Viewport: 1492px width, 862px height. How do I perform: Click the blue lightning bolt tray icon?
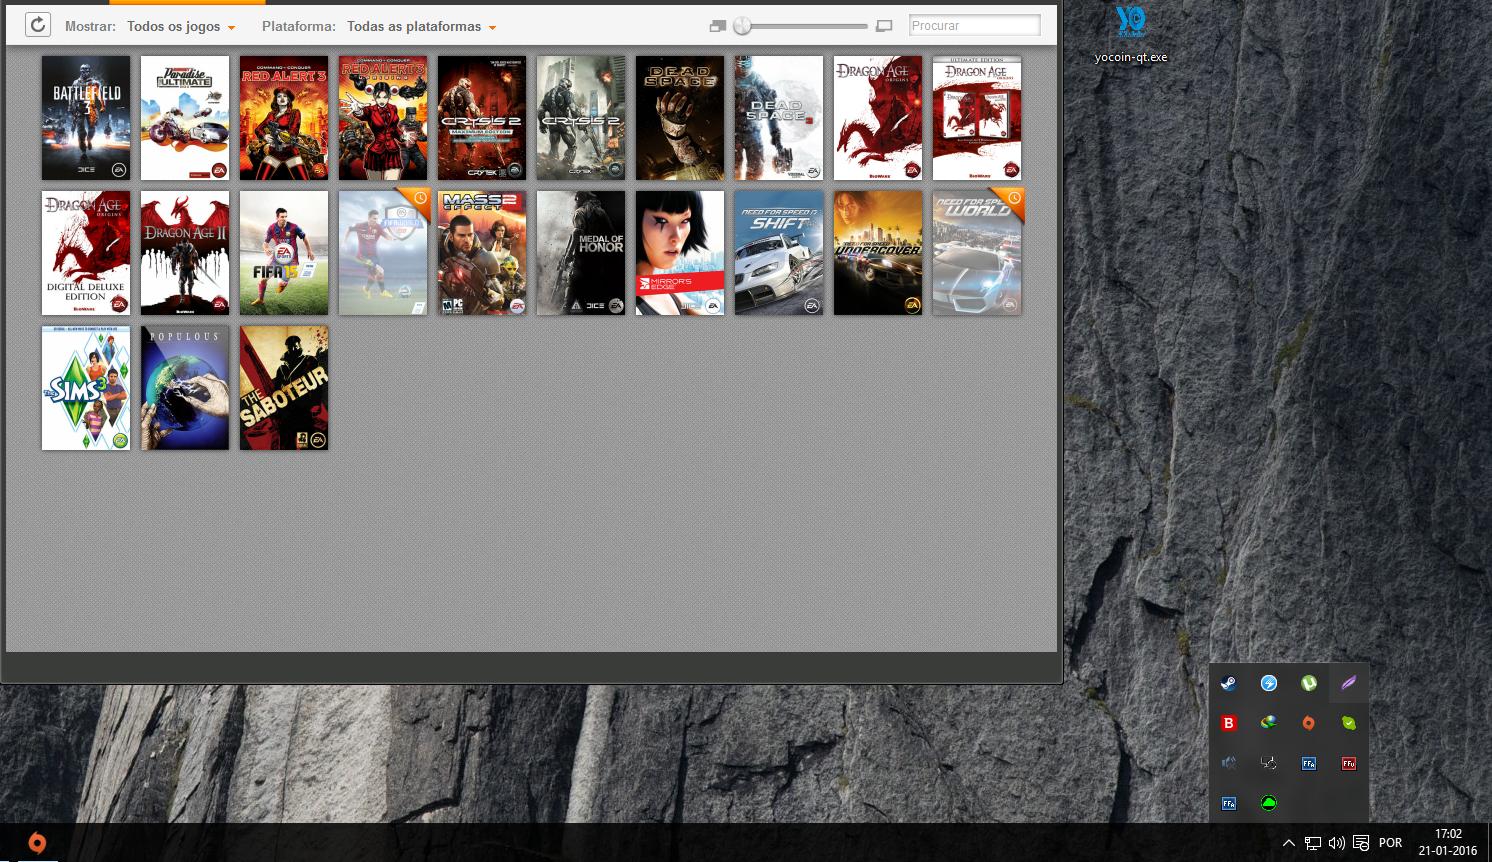tap(1269, 684)
